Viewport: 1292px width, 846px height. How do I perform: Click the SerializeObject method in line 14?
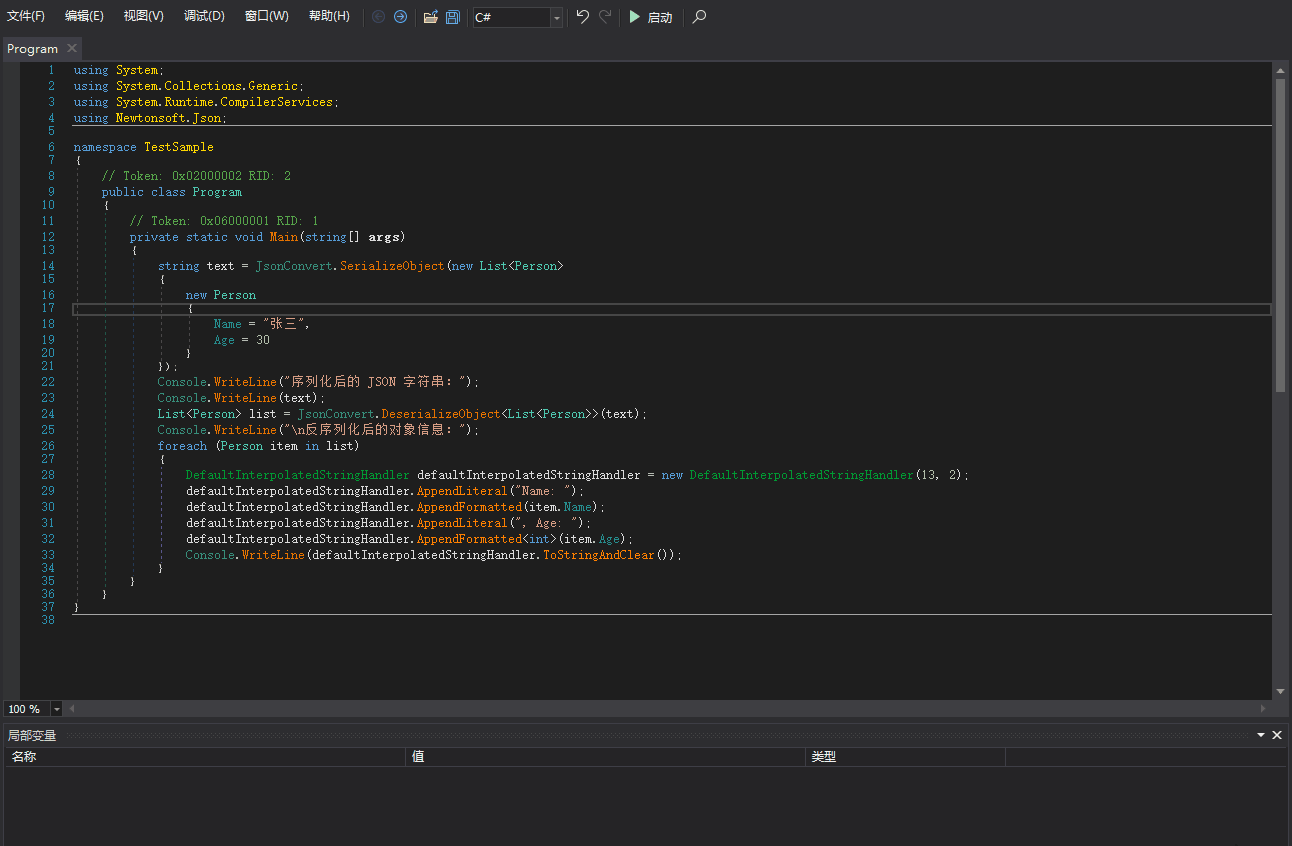pyautogui.click(x=394, y=266)
